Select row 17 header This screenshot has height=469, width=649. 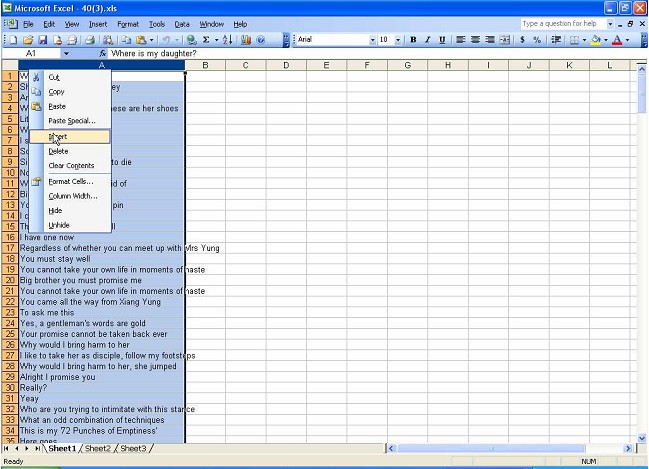pyautogui.click(x=10, y=248)
